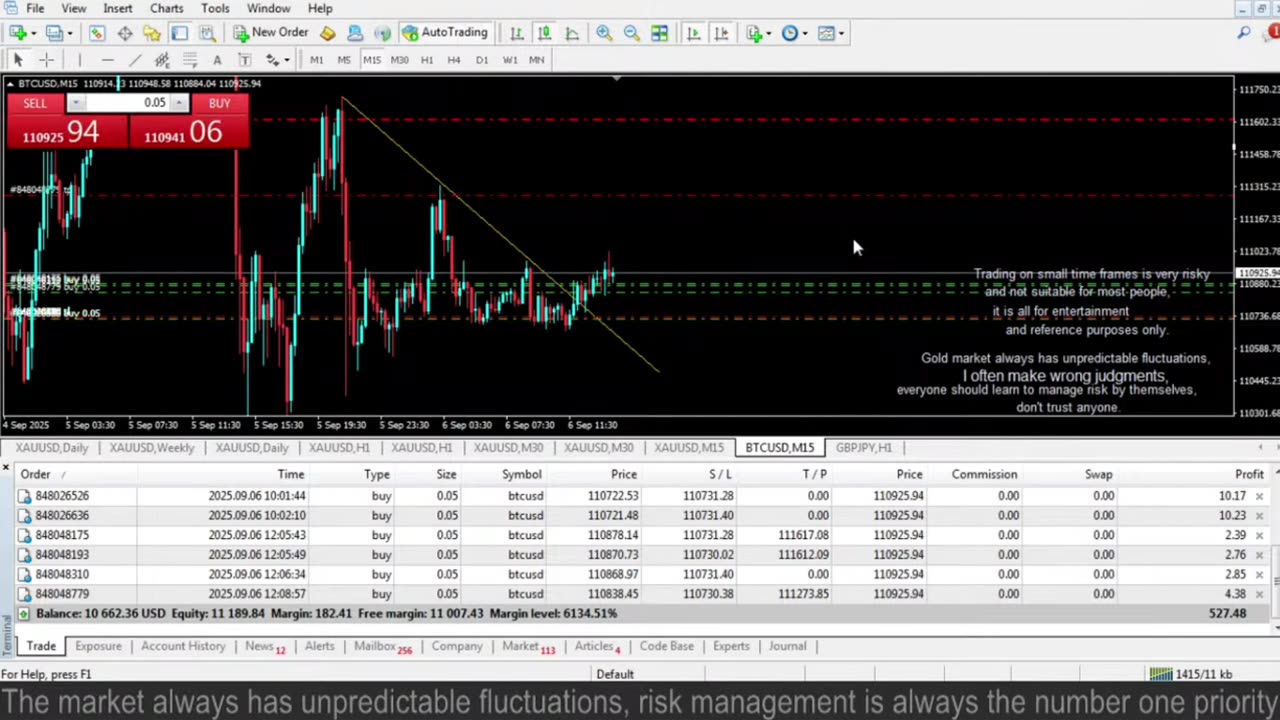This screenshot has width=1280, height=720.
Task: Open the MetaEditor yellow book icon
Action: [328, 33]
